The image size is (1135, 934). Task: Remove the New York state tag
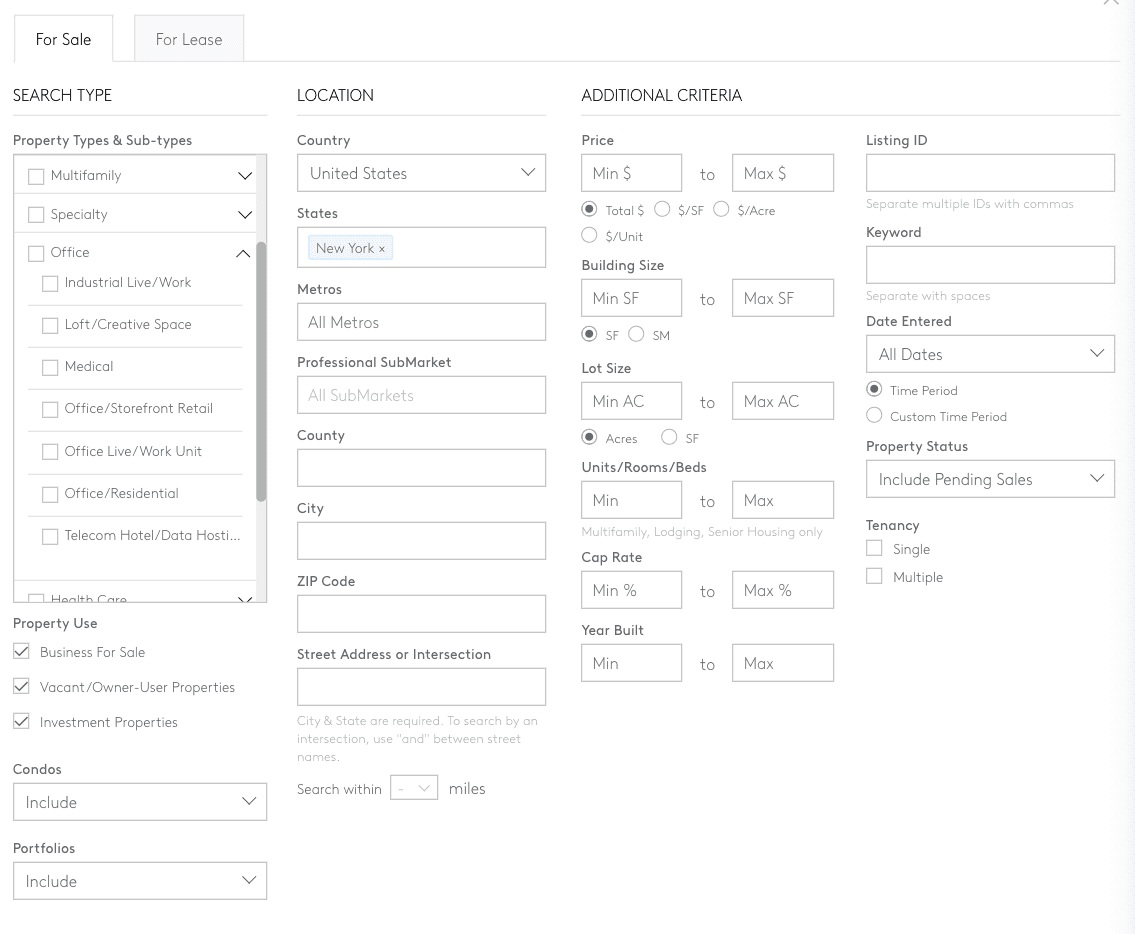click(x=381, y=249)
